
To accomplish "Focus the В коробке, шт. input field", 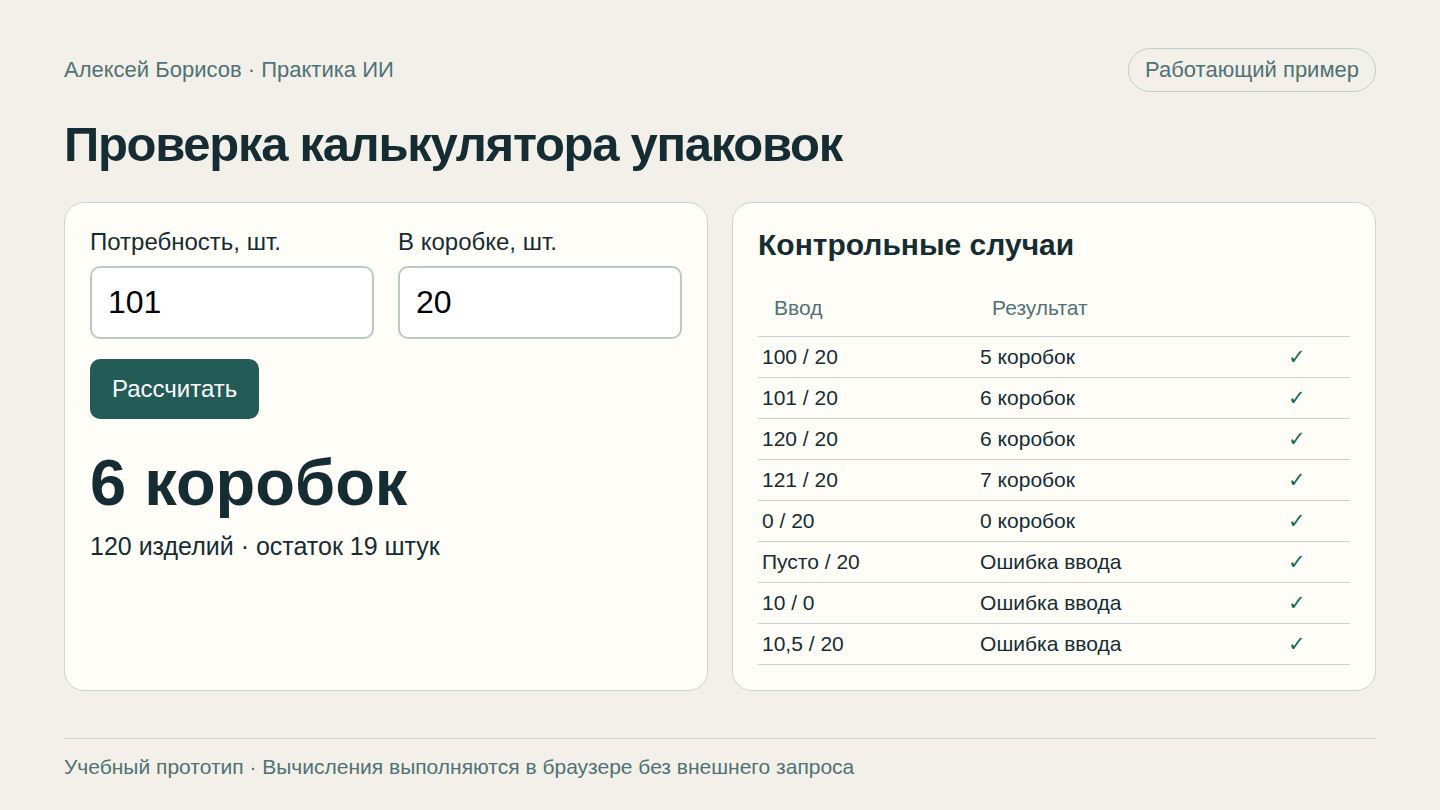I will pos(540,302).
